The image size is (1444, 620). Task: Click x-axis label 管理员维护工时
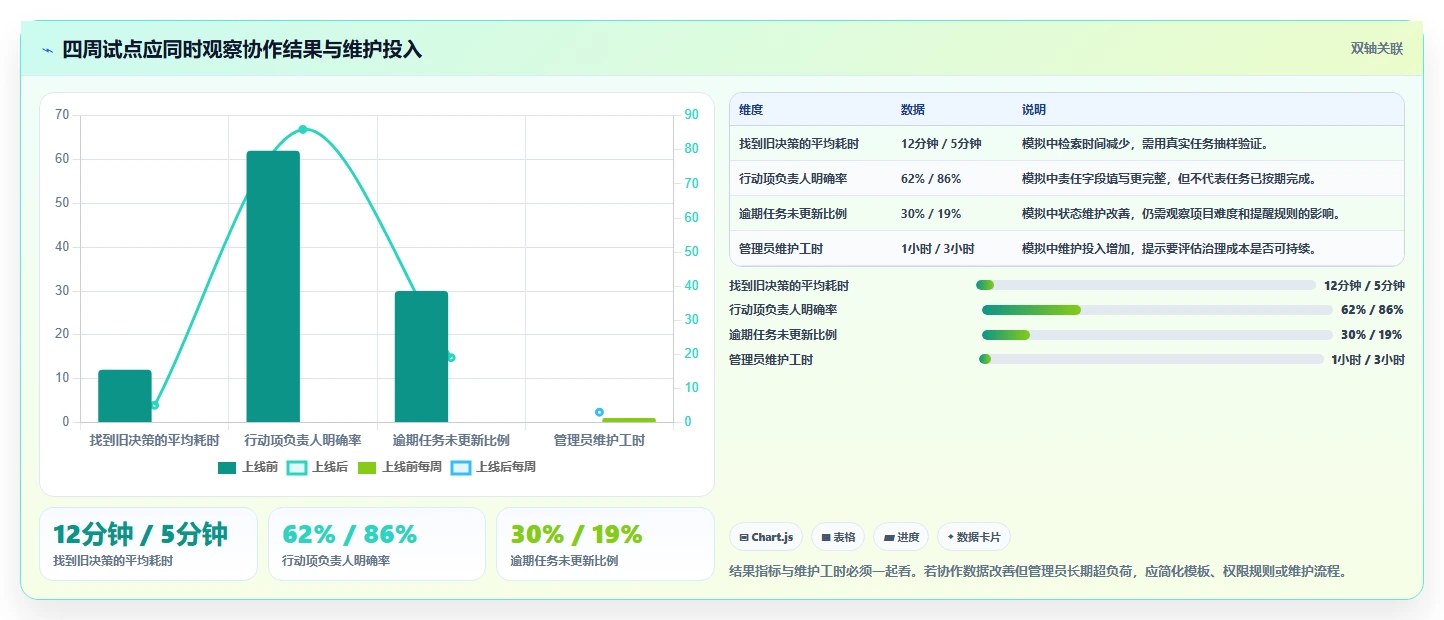[599, 440]
